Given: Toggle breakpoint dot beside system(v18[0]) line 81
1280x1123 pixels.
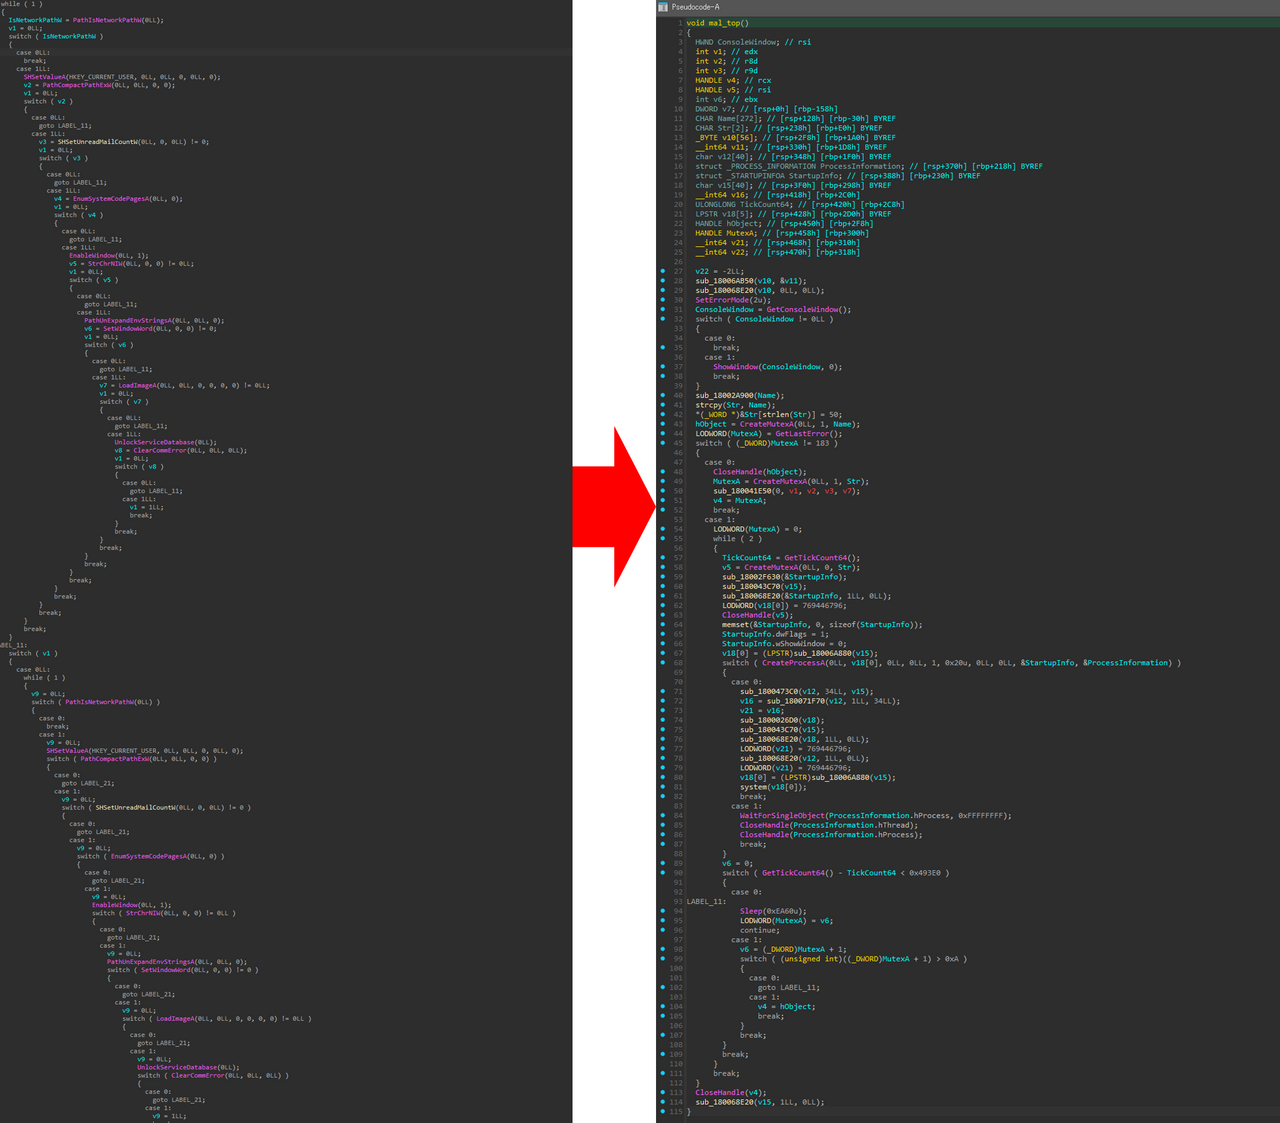Looking at the screenshot, I should (662, 787).
